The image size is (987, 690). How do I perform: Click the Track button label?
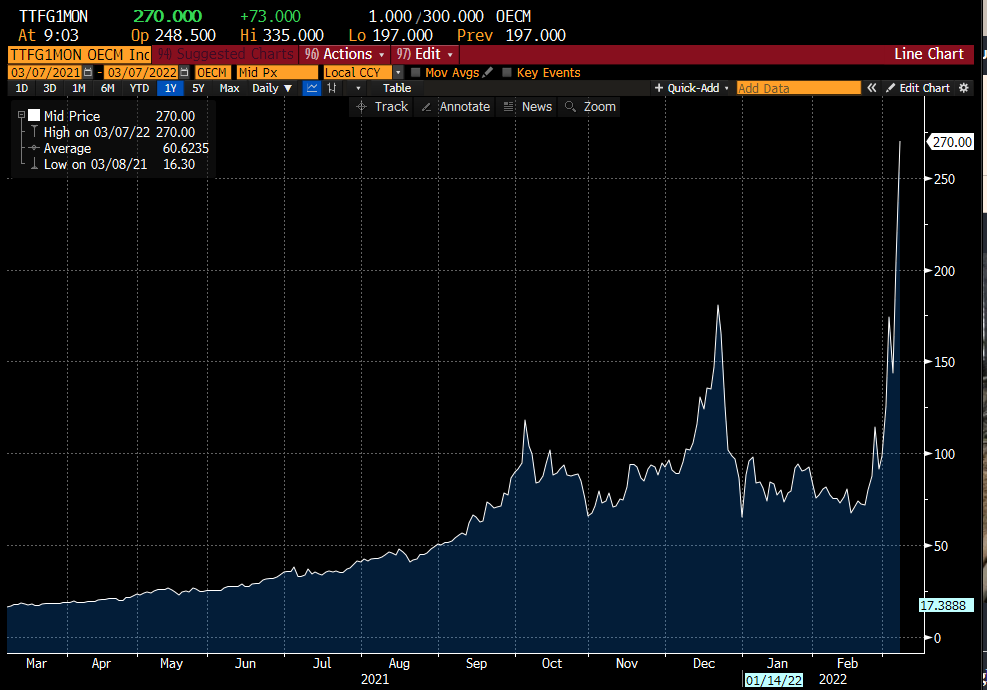392,106
